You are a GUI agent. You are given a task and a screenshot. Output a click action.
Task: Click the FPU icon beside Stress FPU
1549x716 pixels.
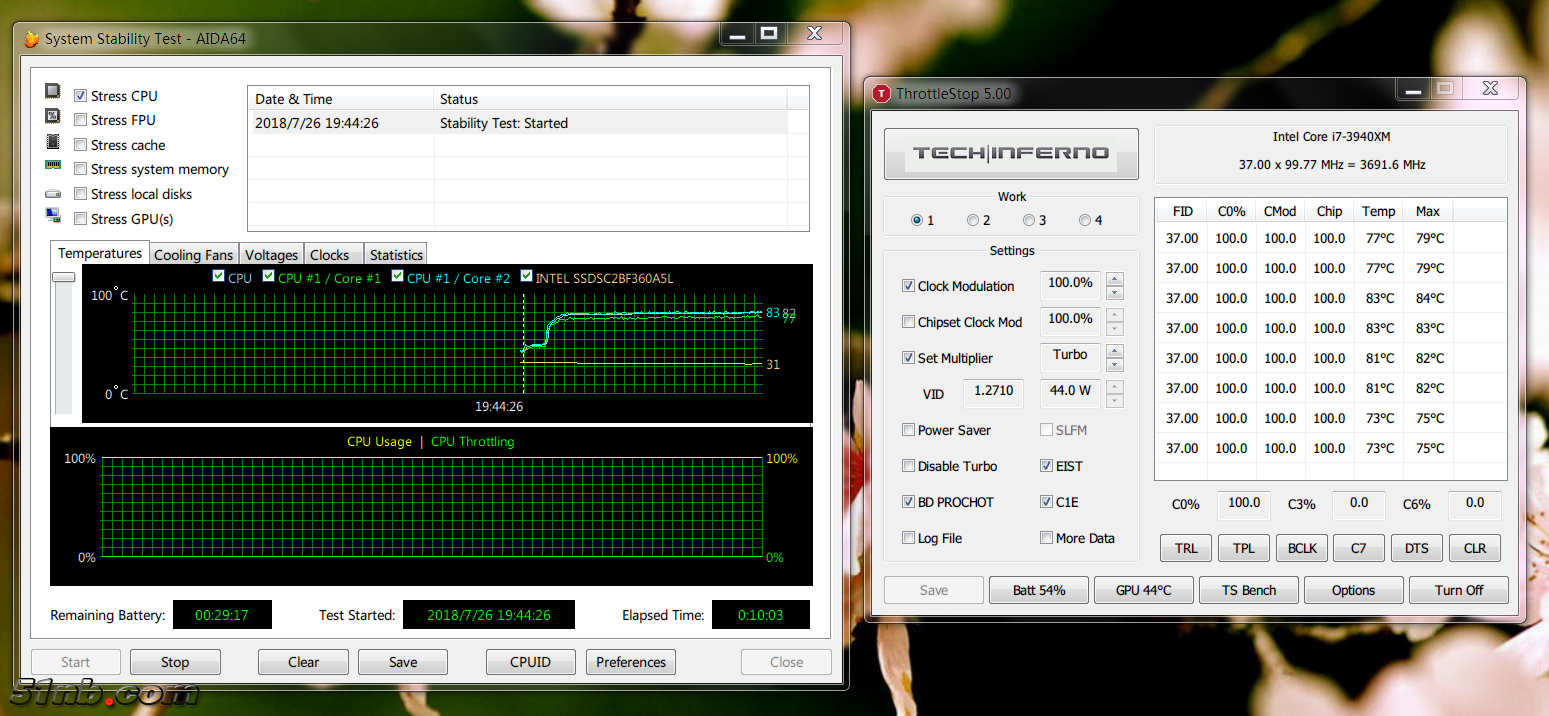(53, 116)
